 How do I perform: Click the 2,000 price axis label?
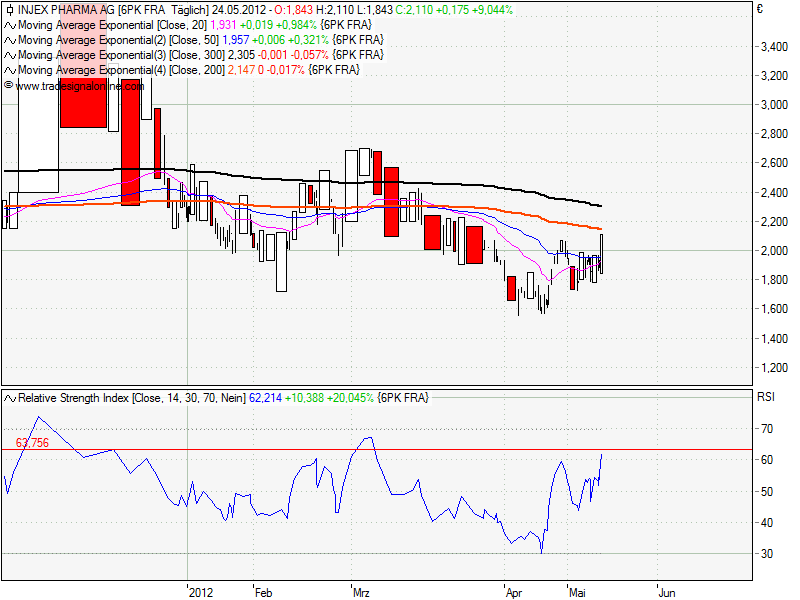(774, 251)
